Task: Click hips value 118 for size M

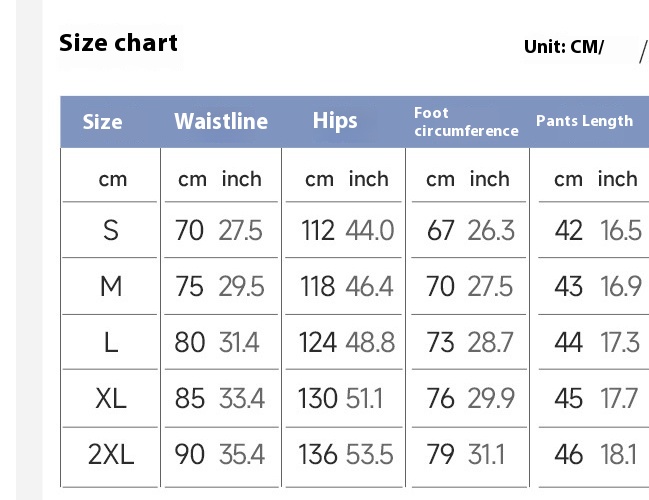Action: [317, 287]
